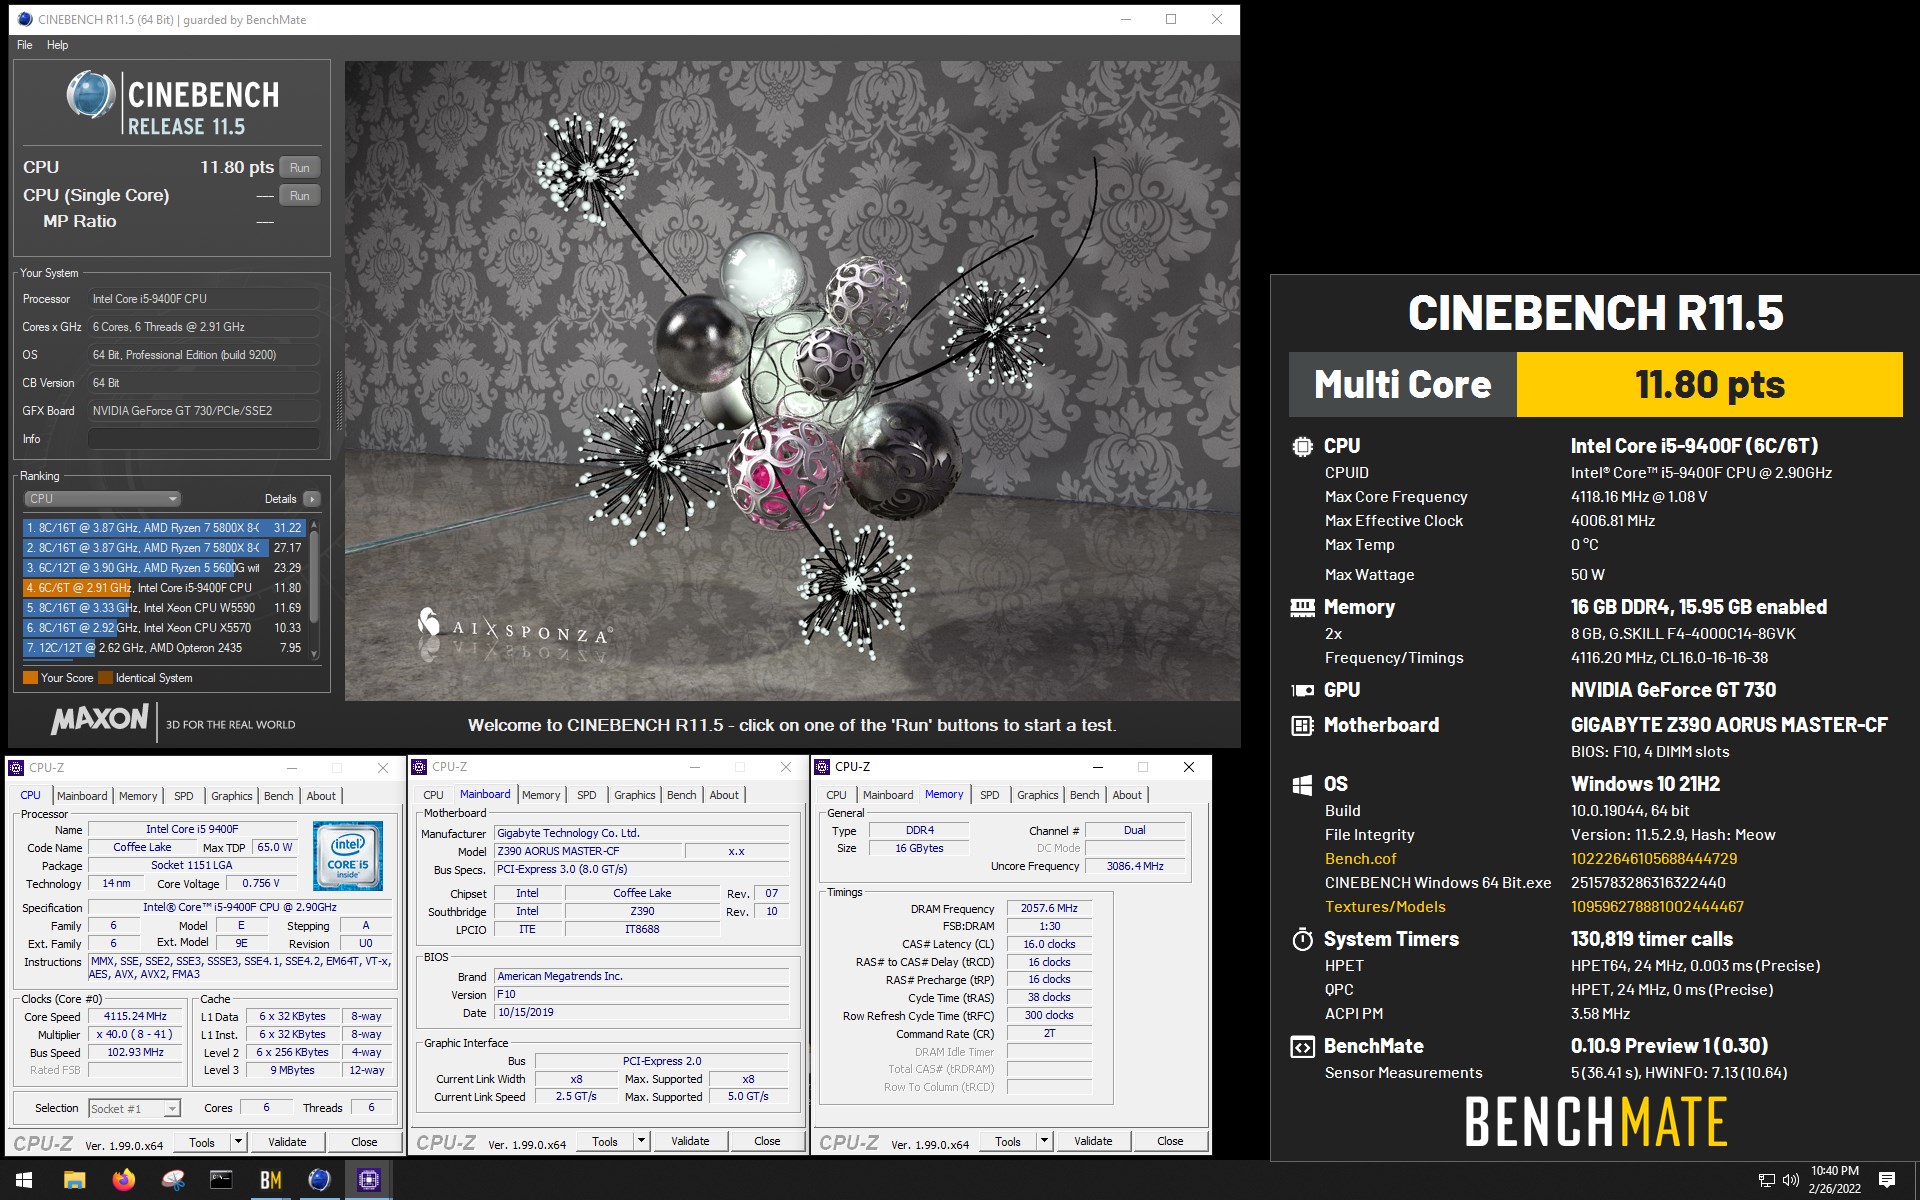Switch to Mainboard tab in CPU-Z CPU window
Image resolution: width=1920 pixels, height=1200 pixels.
point(82,796)
